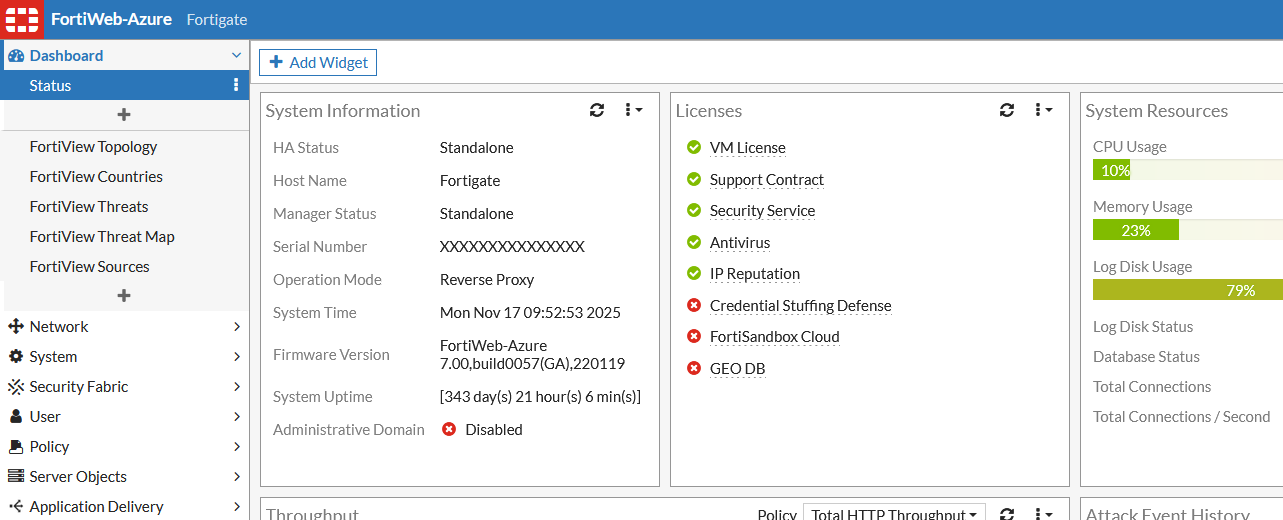Click the System Time value
1283x520 pixels.
tap(530, 313)
